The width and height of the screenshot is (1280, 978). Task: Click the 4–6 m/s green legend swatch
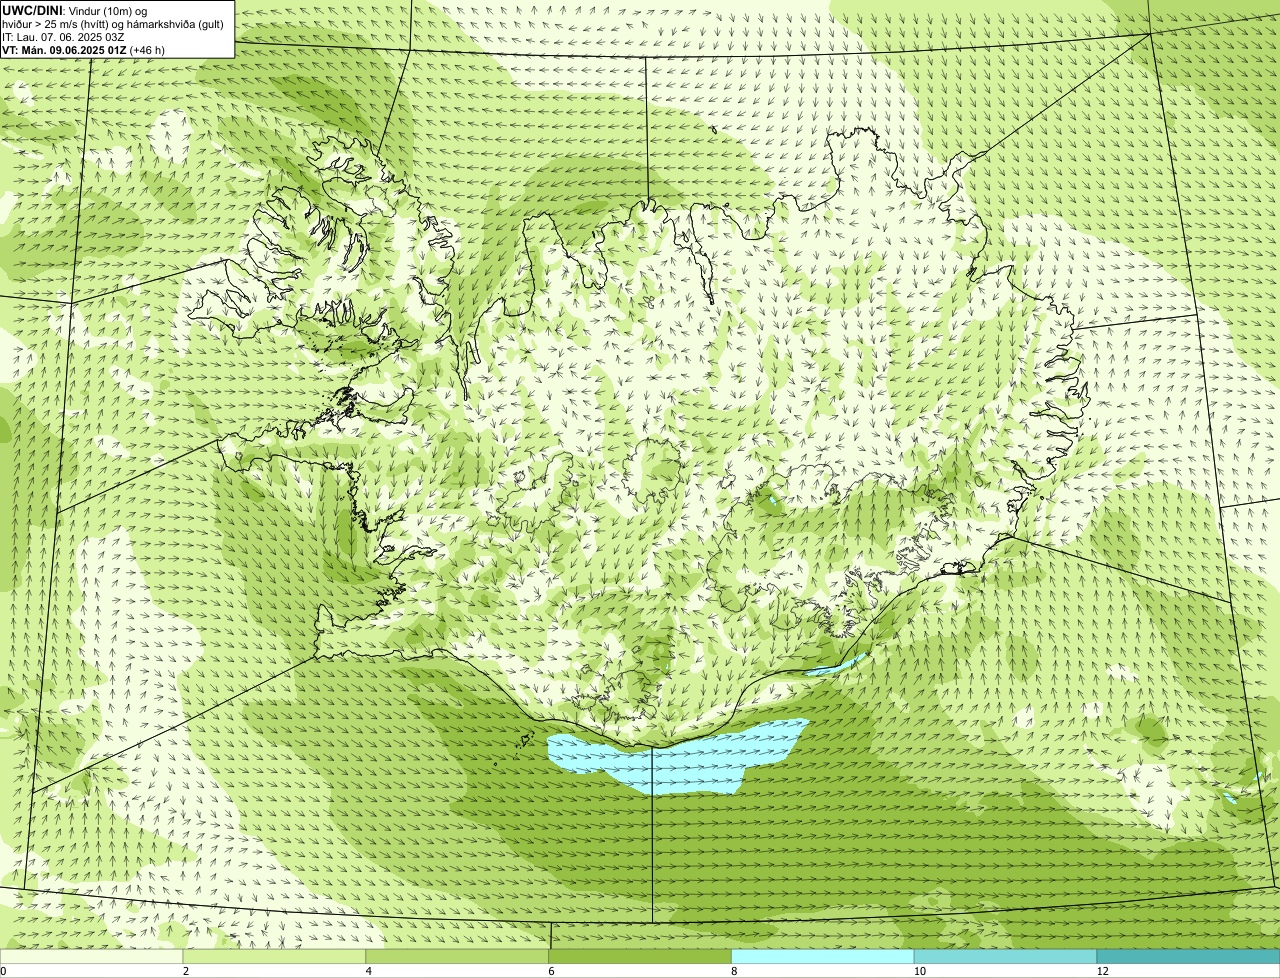point(457,956)
